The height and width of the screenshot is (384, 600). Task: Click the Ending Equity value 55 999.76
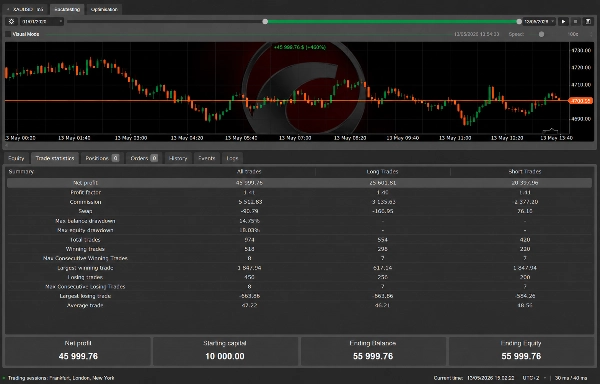click(x=521, y=356)
